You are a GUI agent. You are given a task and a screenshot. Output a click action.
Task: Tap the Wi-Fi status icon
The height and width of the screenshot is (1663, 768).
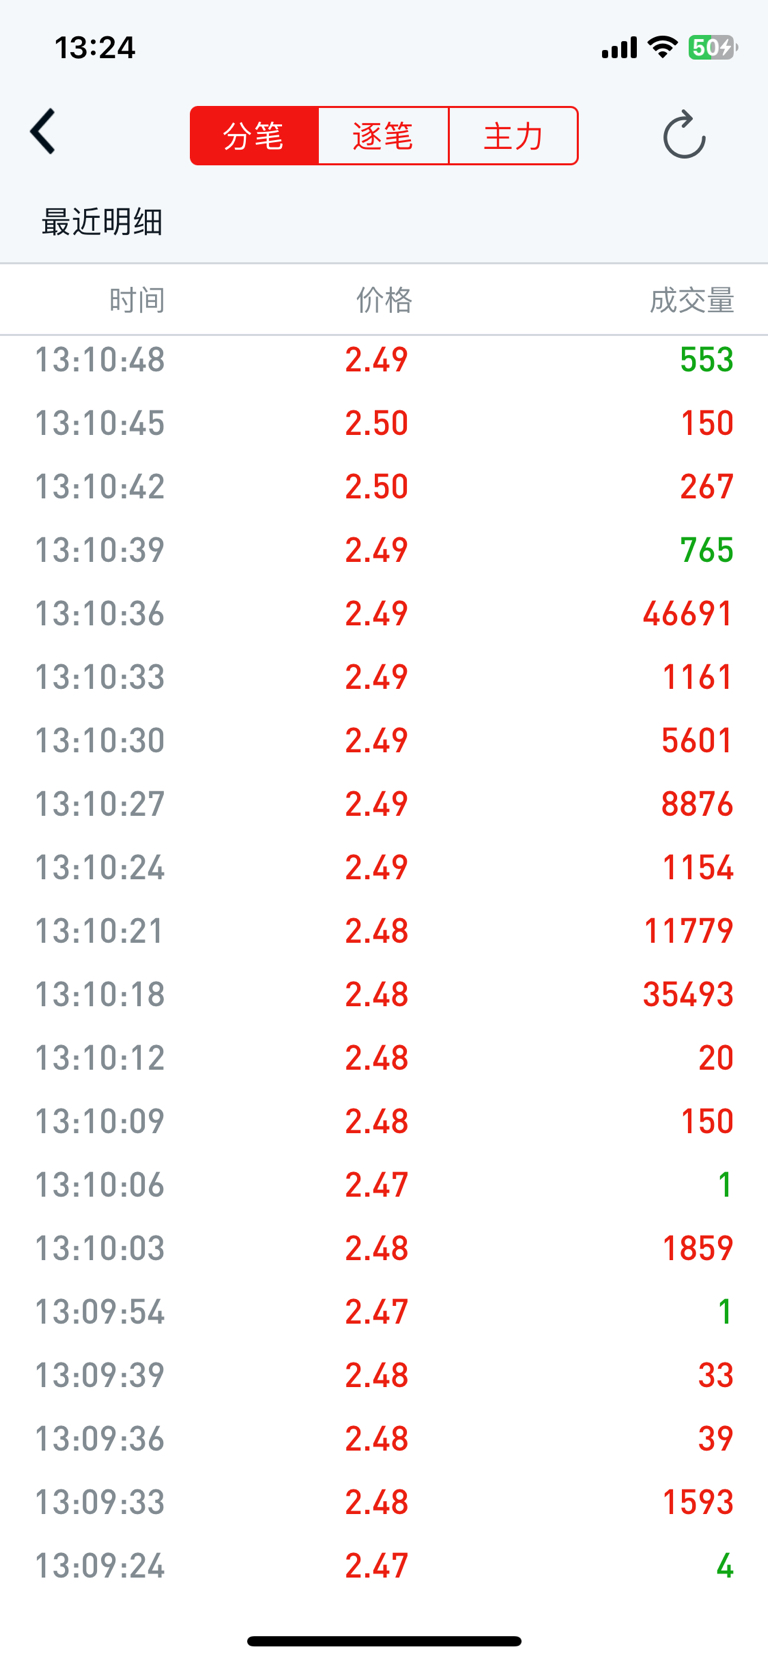(x=662, y=47)
